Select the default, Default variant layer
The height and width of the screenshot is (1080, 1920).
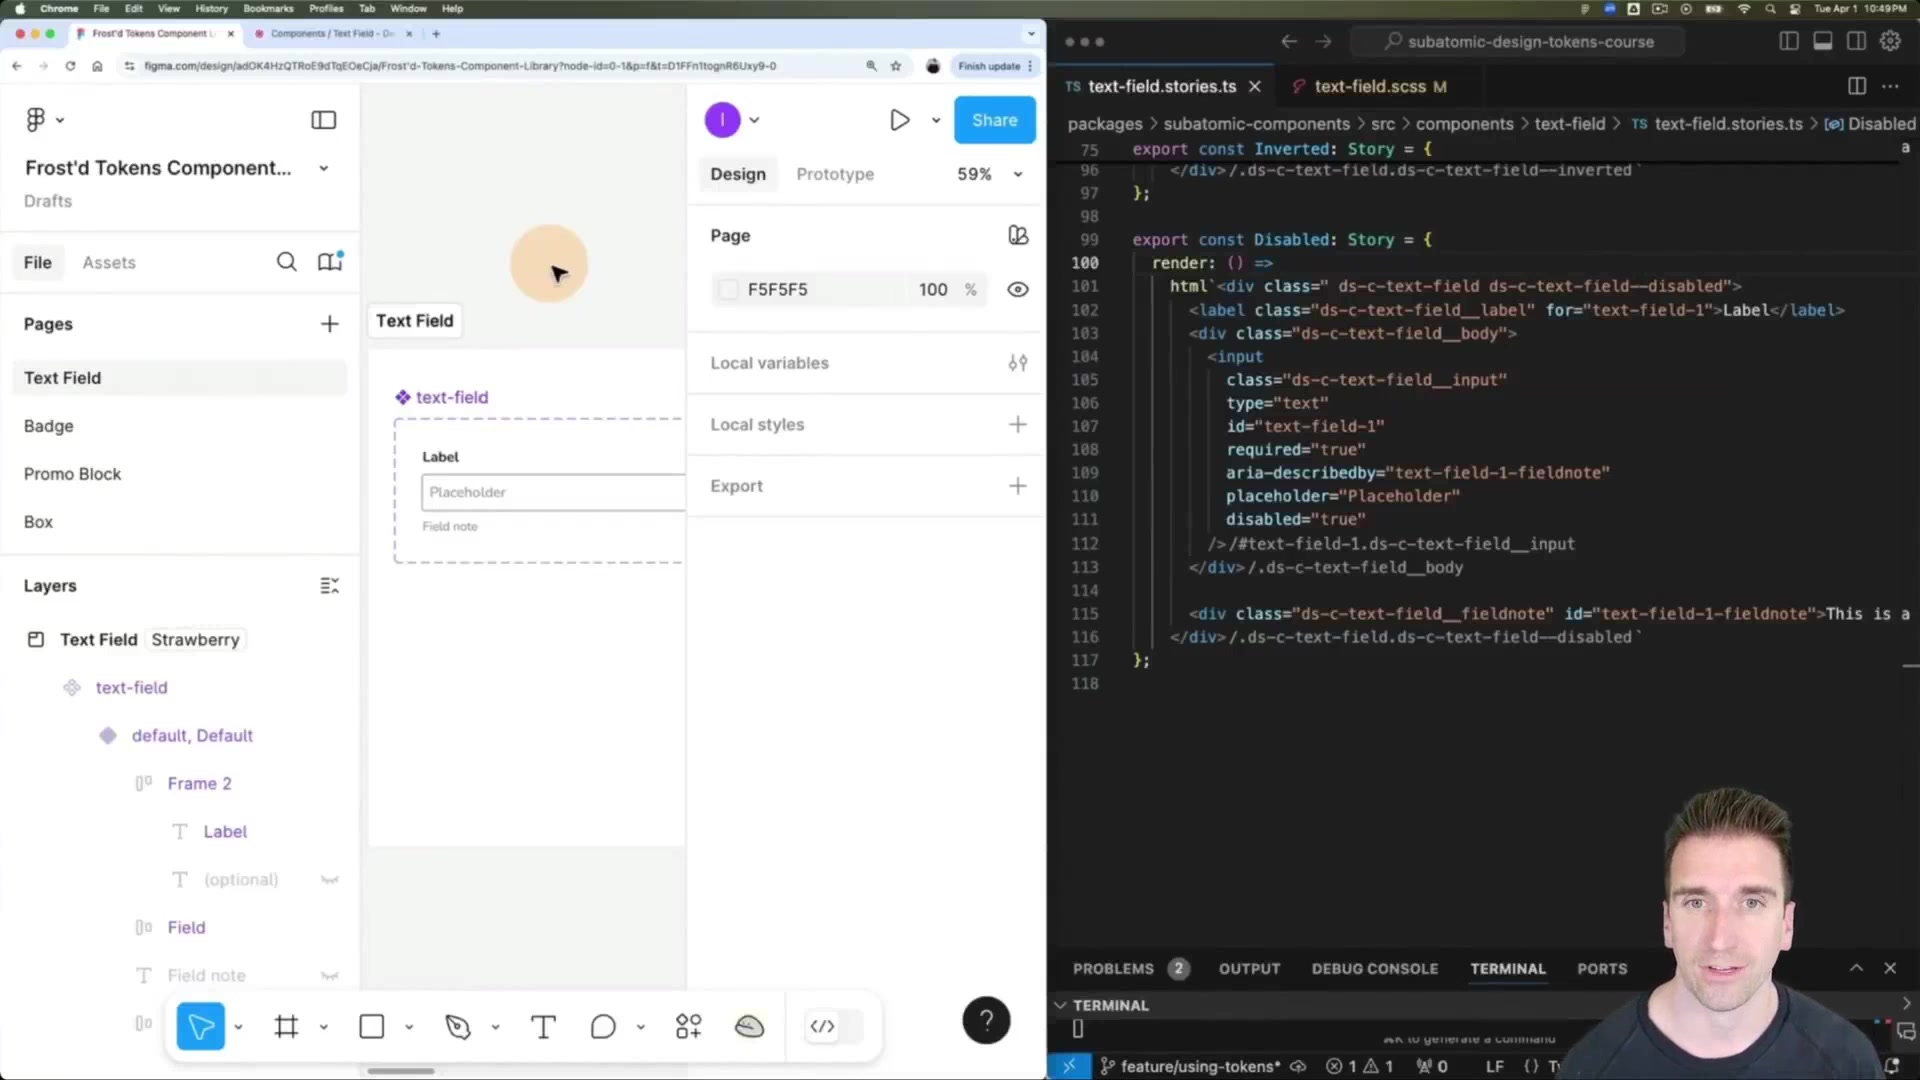click(192, 736)
